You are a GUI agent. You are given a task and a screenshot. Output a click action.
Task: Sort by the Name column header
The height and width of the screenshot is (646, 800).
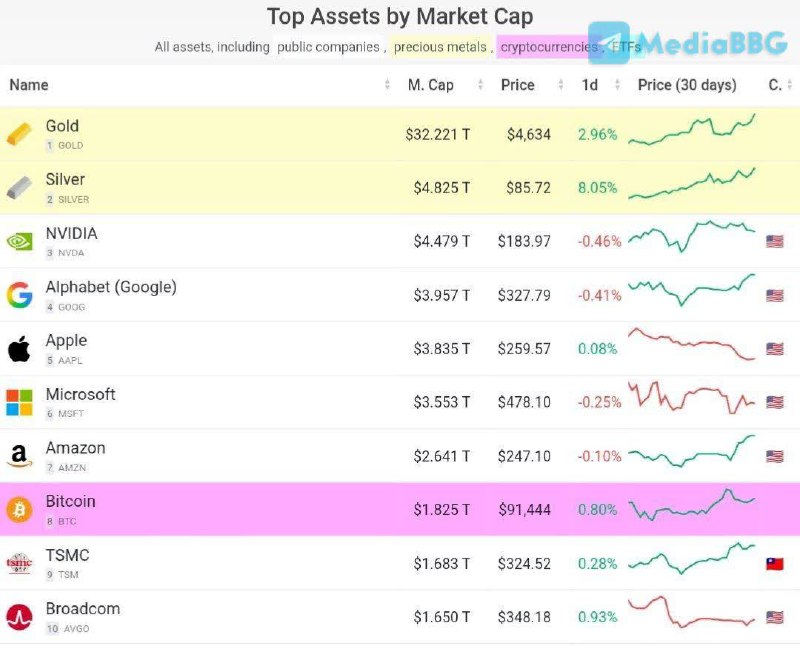tap(29, 85)
